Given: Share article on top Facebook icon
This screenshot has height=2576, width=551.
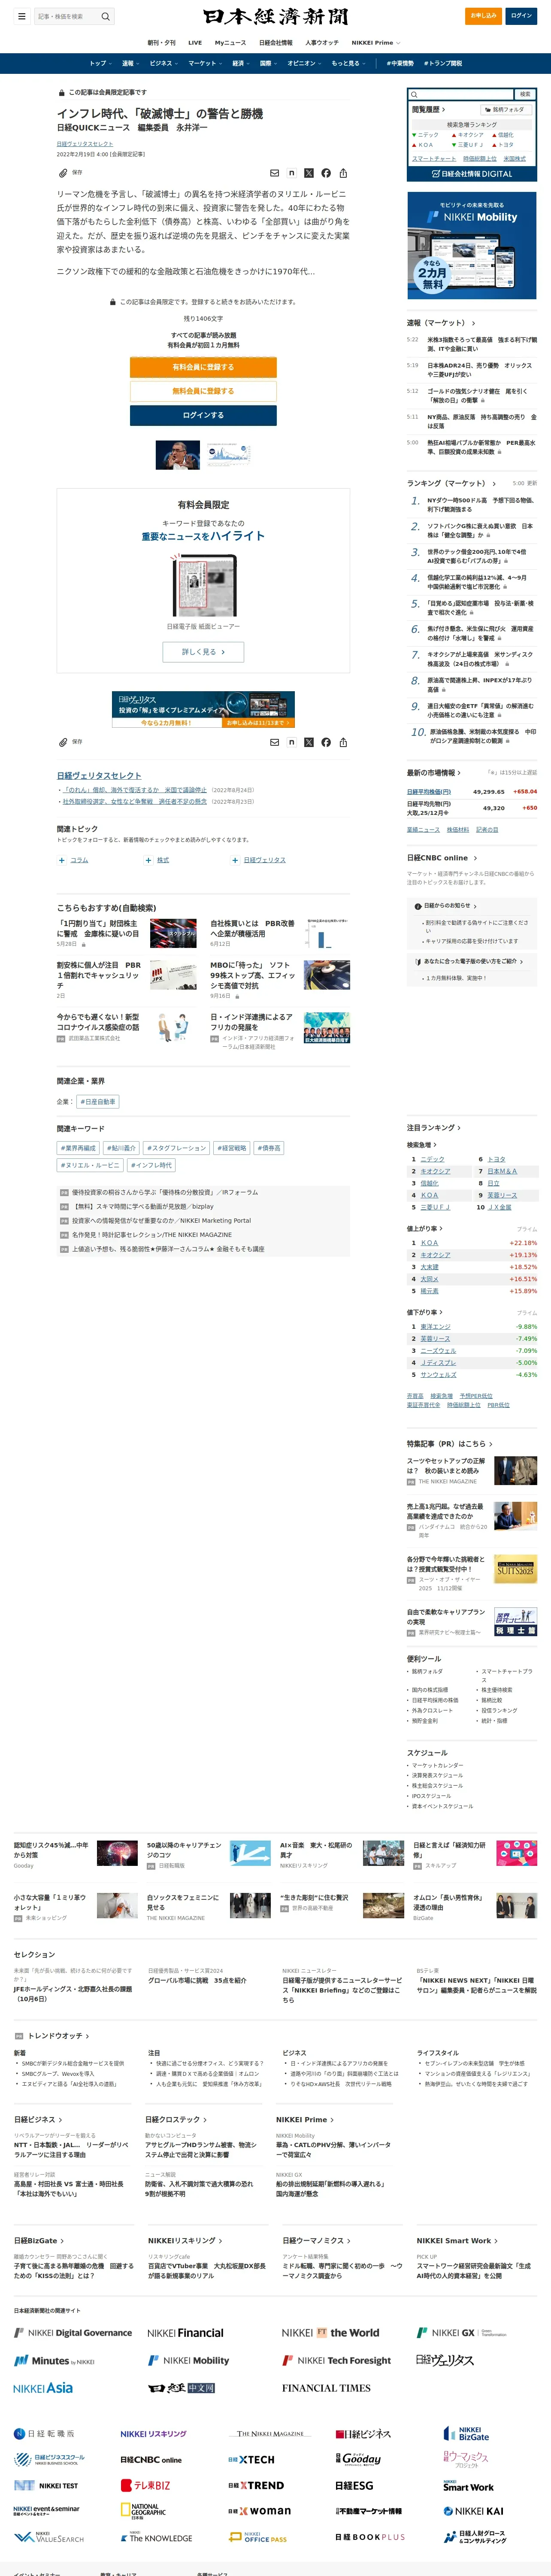Looking at the screenshot, I should tap(326, 173).
